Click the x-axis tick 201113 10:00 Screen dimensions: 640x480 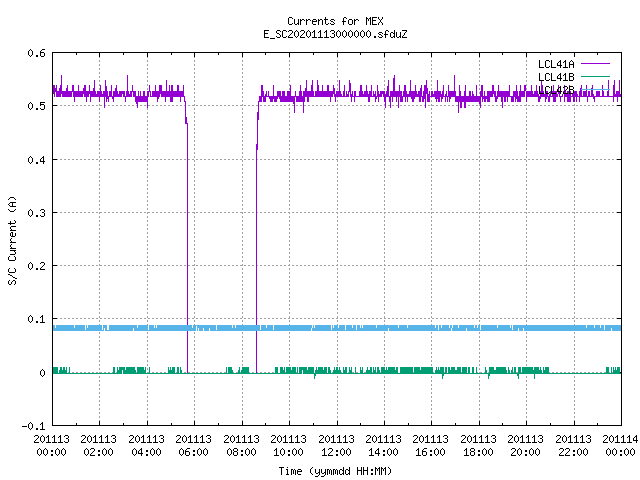[x=289, y=446]
